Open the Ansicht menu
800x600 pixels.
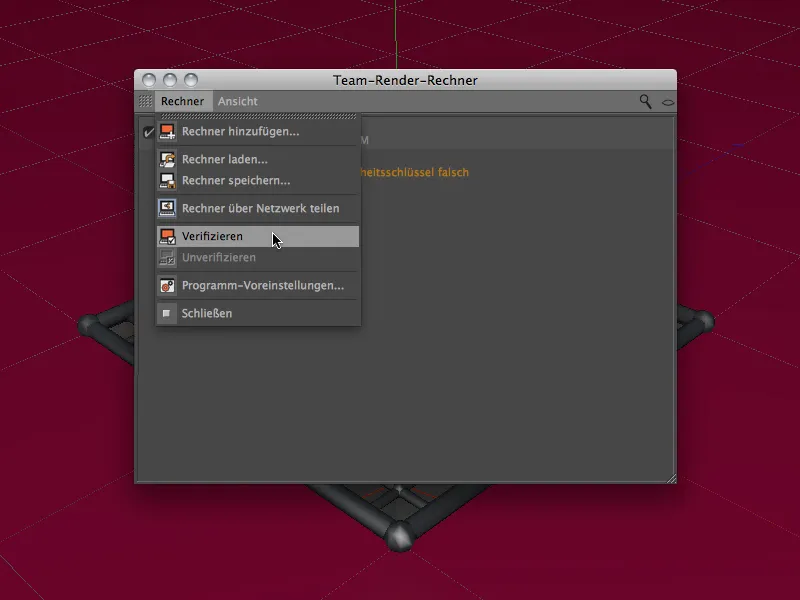238,101
